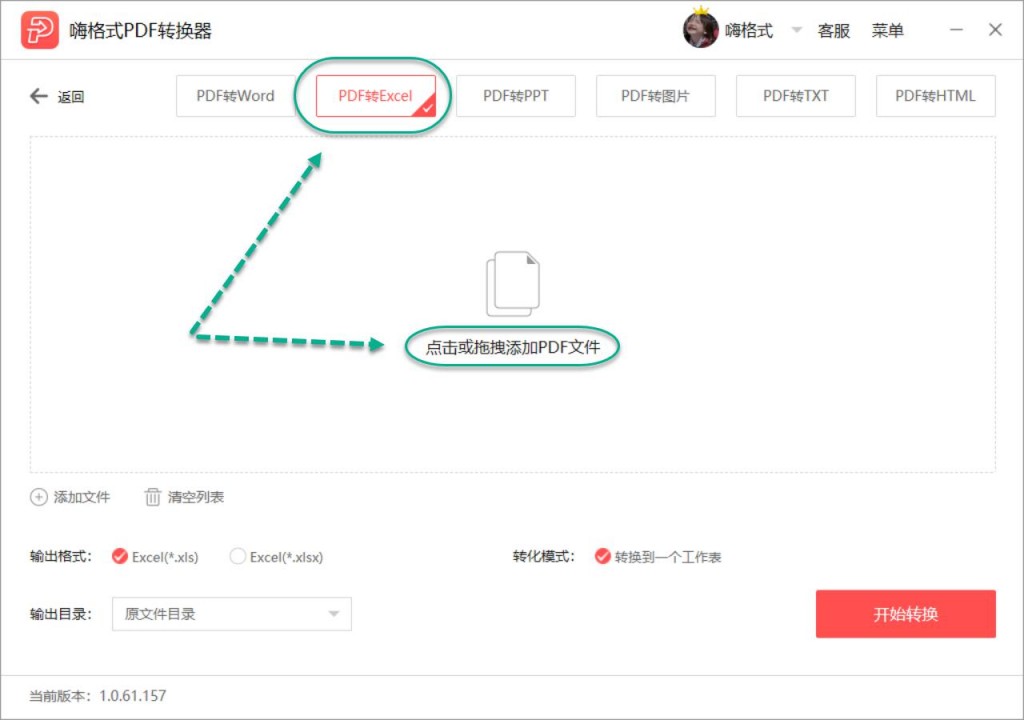Viewport: 1024px width, 720px height.
Task: Expand the account dropdown arrow beside 嗨格式
Action: (x=796, y=30)
